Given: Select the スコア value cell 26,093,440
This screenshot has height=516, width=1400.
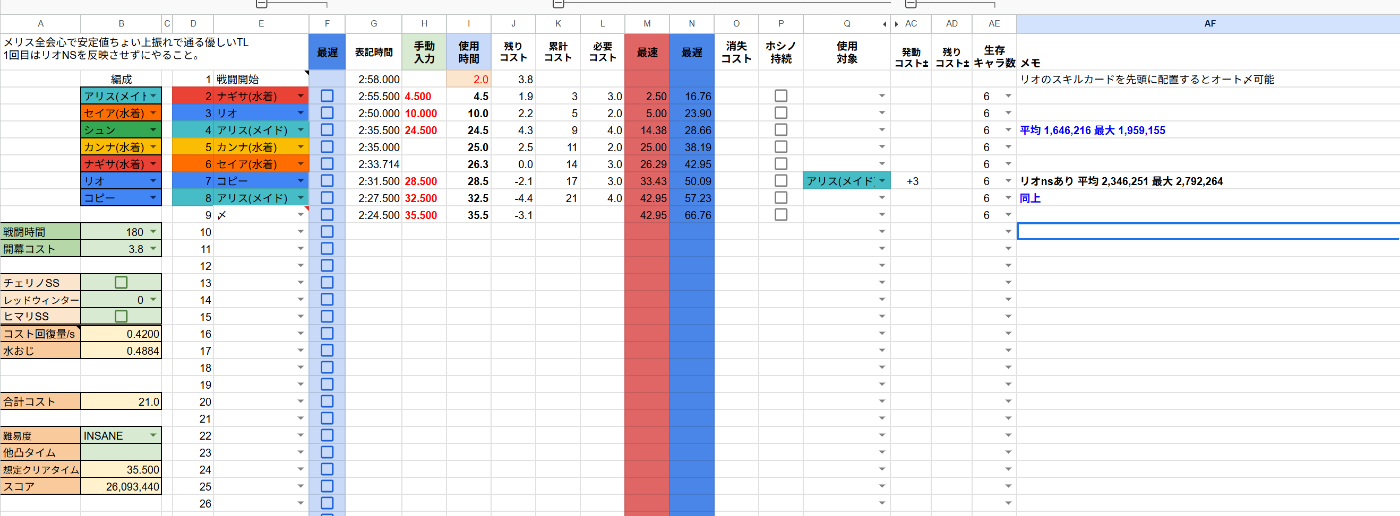Looking at the screenshot, I should (120, 487).
